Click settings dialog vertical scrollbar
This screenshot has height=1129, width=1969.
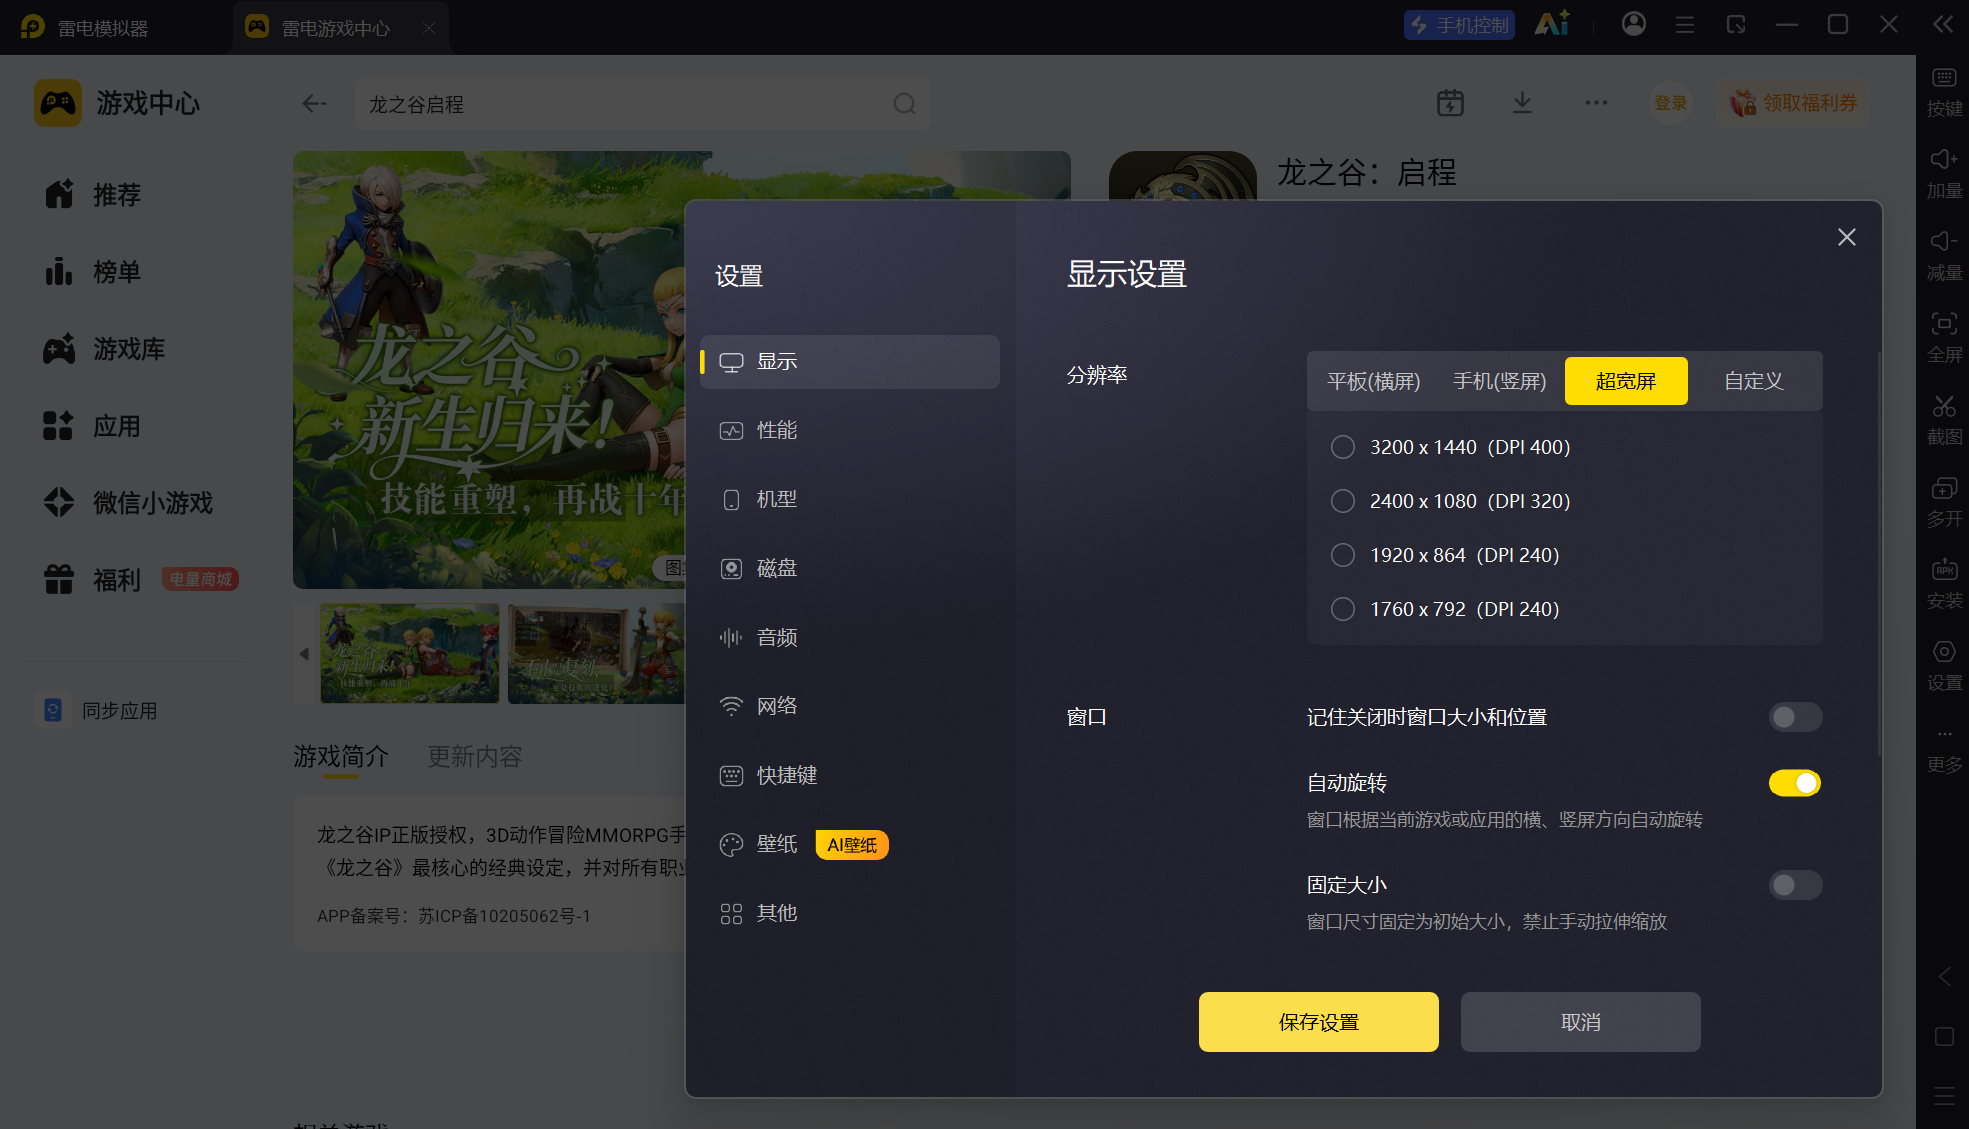point(1879,553)
